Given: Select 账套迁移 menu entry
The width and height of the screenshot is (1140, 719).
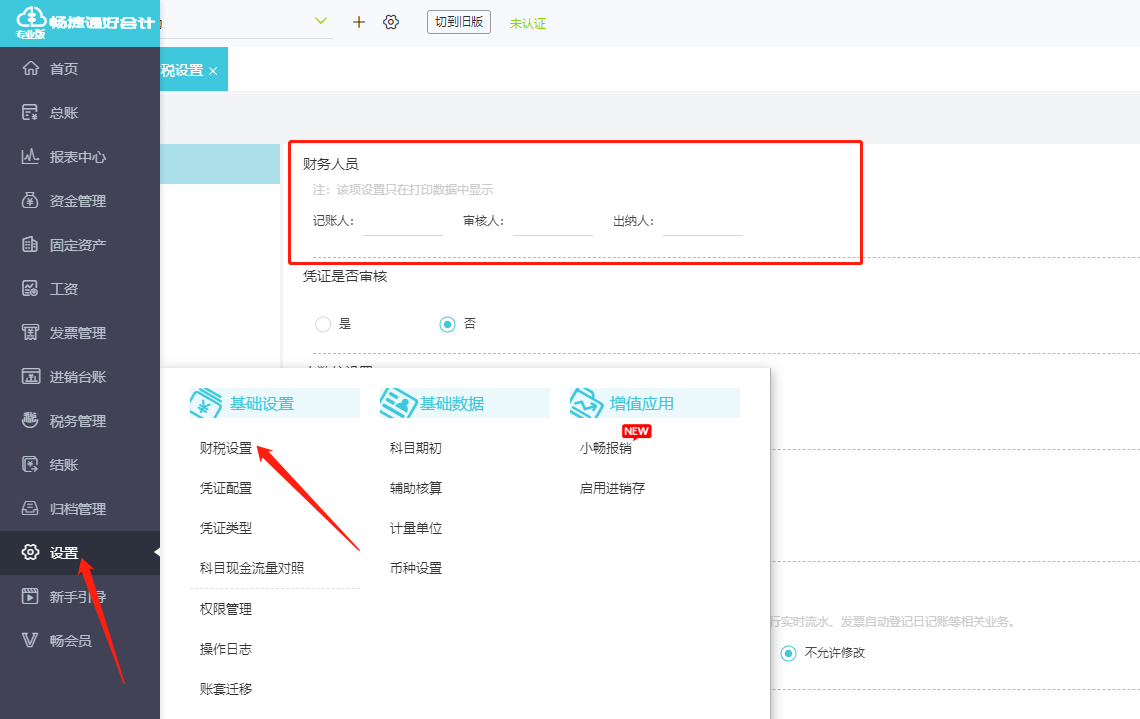Looking at the screenshot, I should [x=226, y=689].
